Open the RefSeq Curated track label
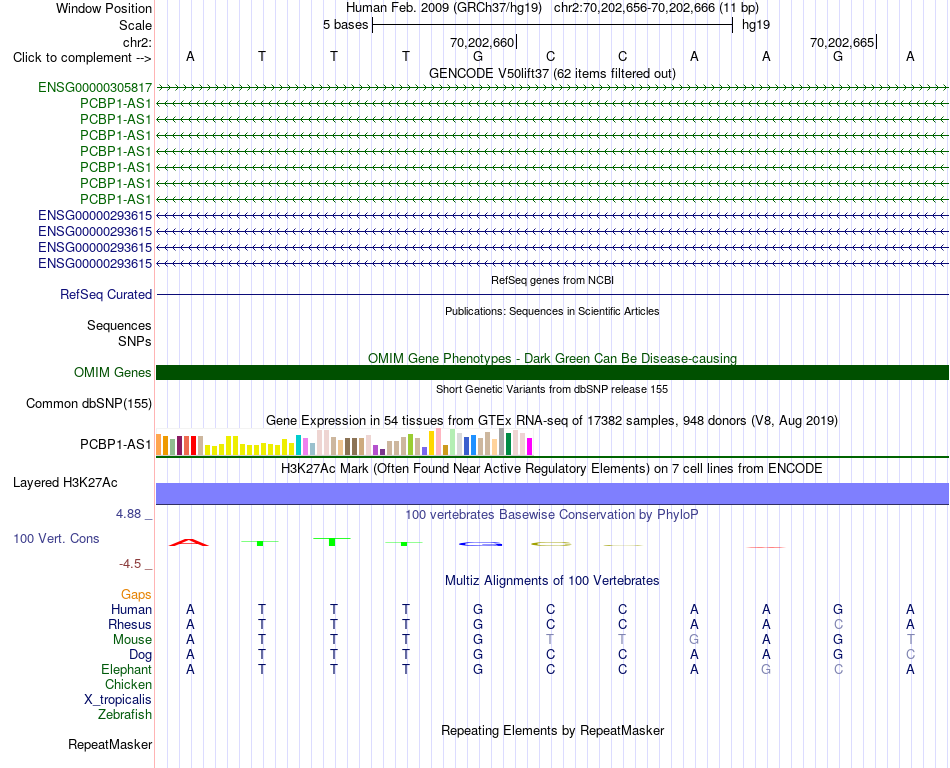 [x=106, y=294]
